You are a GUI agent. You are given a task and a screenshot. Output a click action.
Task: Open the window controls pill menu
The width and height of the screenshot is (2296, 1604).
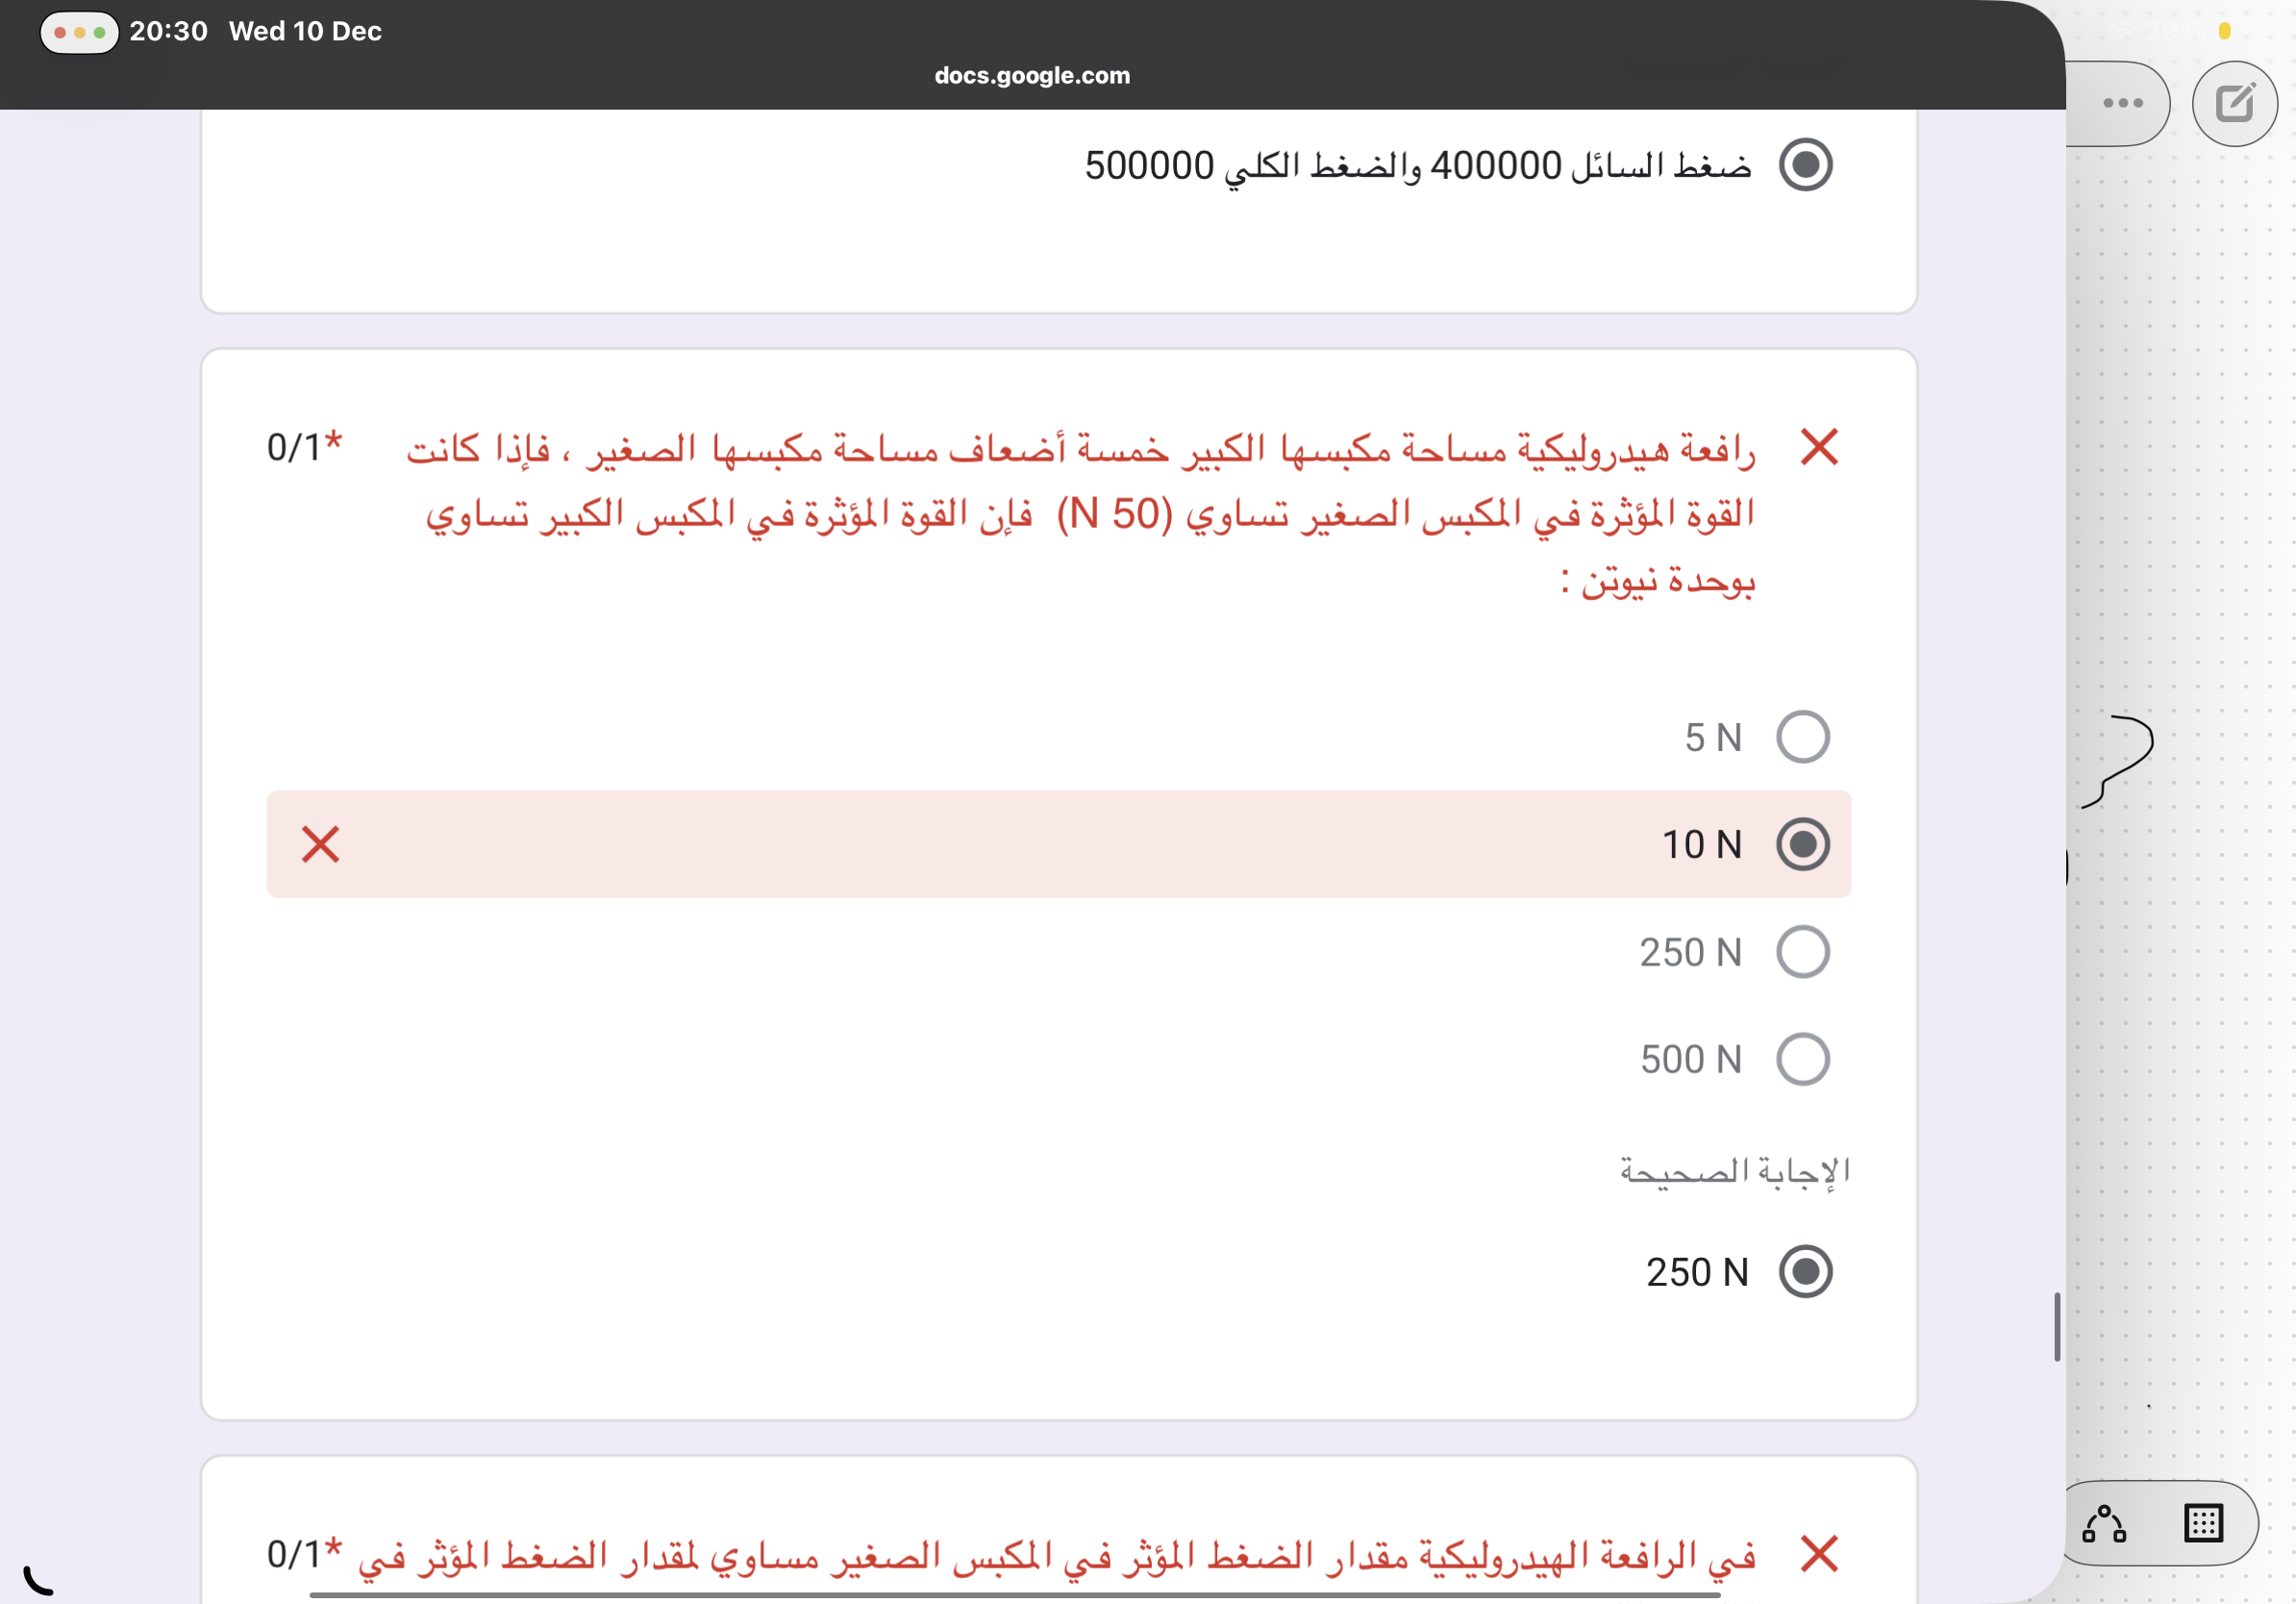pos(79,32)
